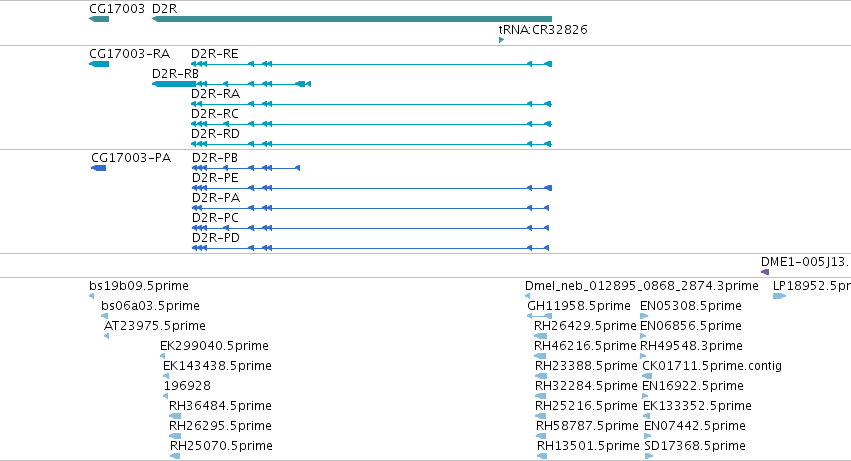The height and width of the screenshot is (461, 851).
Task: Select the D2R-RB transcript label
Action: pyautogui.click(x=175, y=73)
